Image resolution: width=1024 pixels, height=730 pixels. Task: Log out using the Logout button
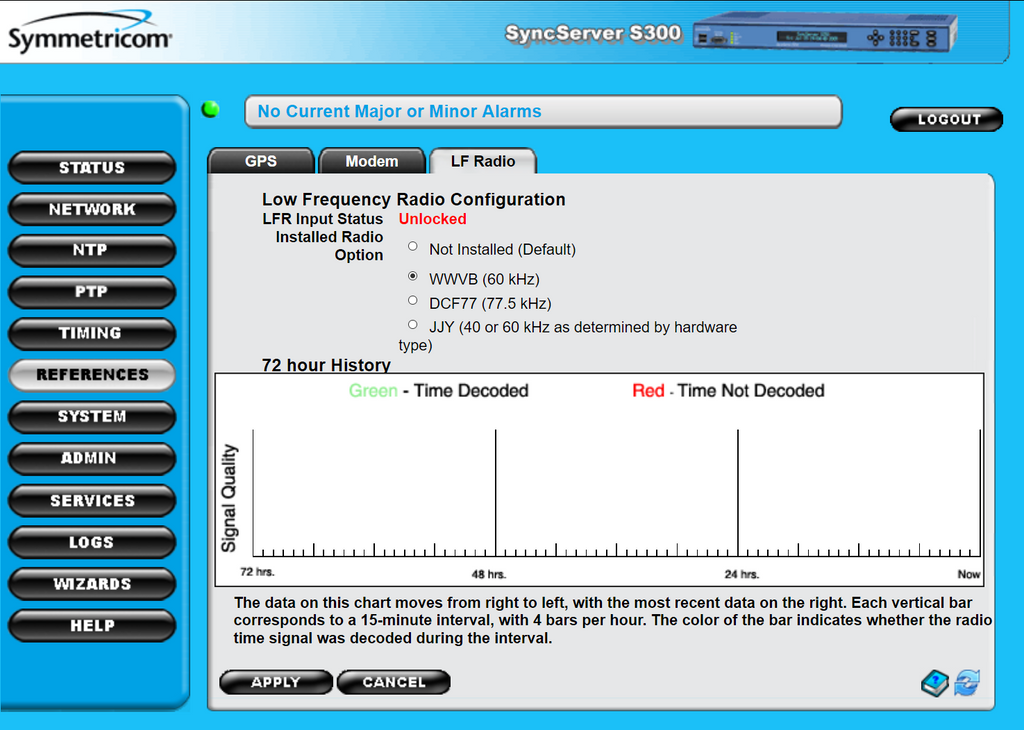(946, 119)
